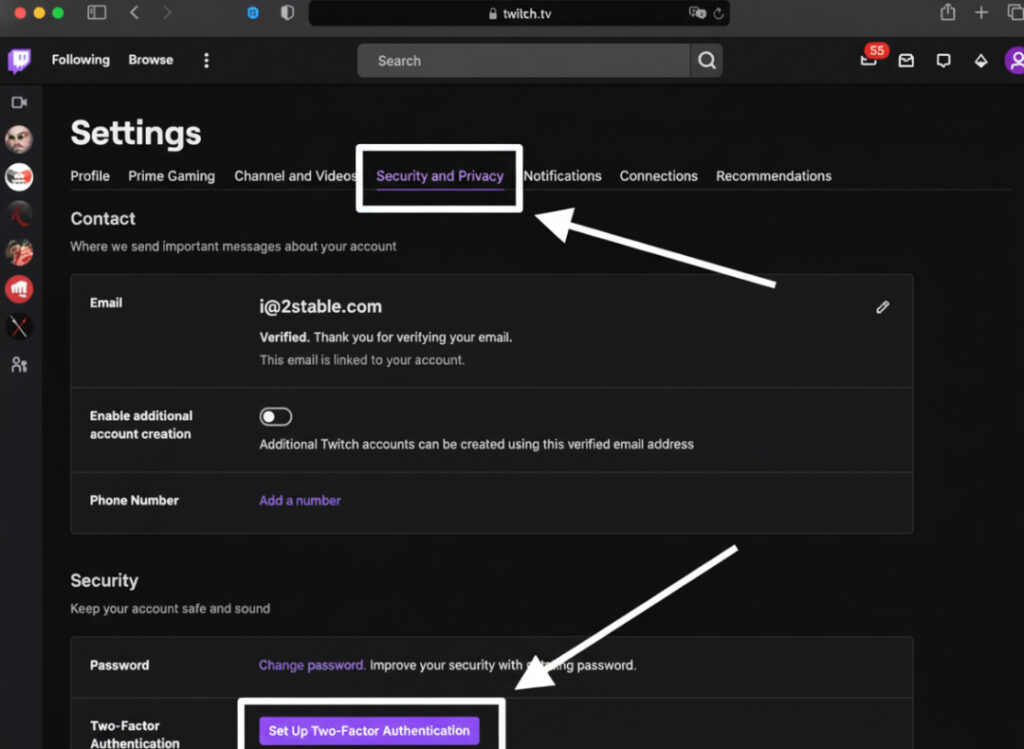Click into the Twitch Search field
Image resolution: width=1024 pixels, height=749 pixels.
[x=525, y=61]
